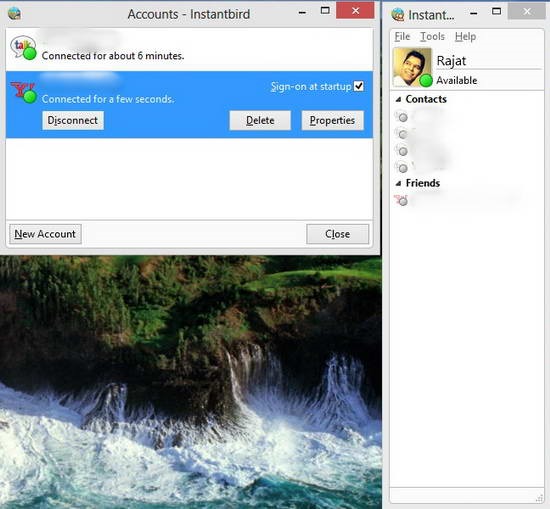Click Rajat's profile picture
Viewport: 550px width, 509px height.
point(412,67)
